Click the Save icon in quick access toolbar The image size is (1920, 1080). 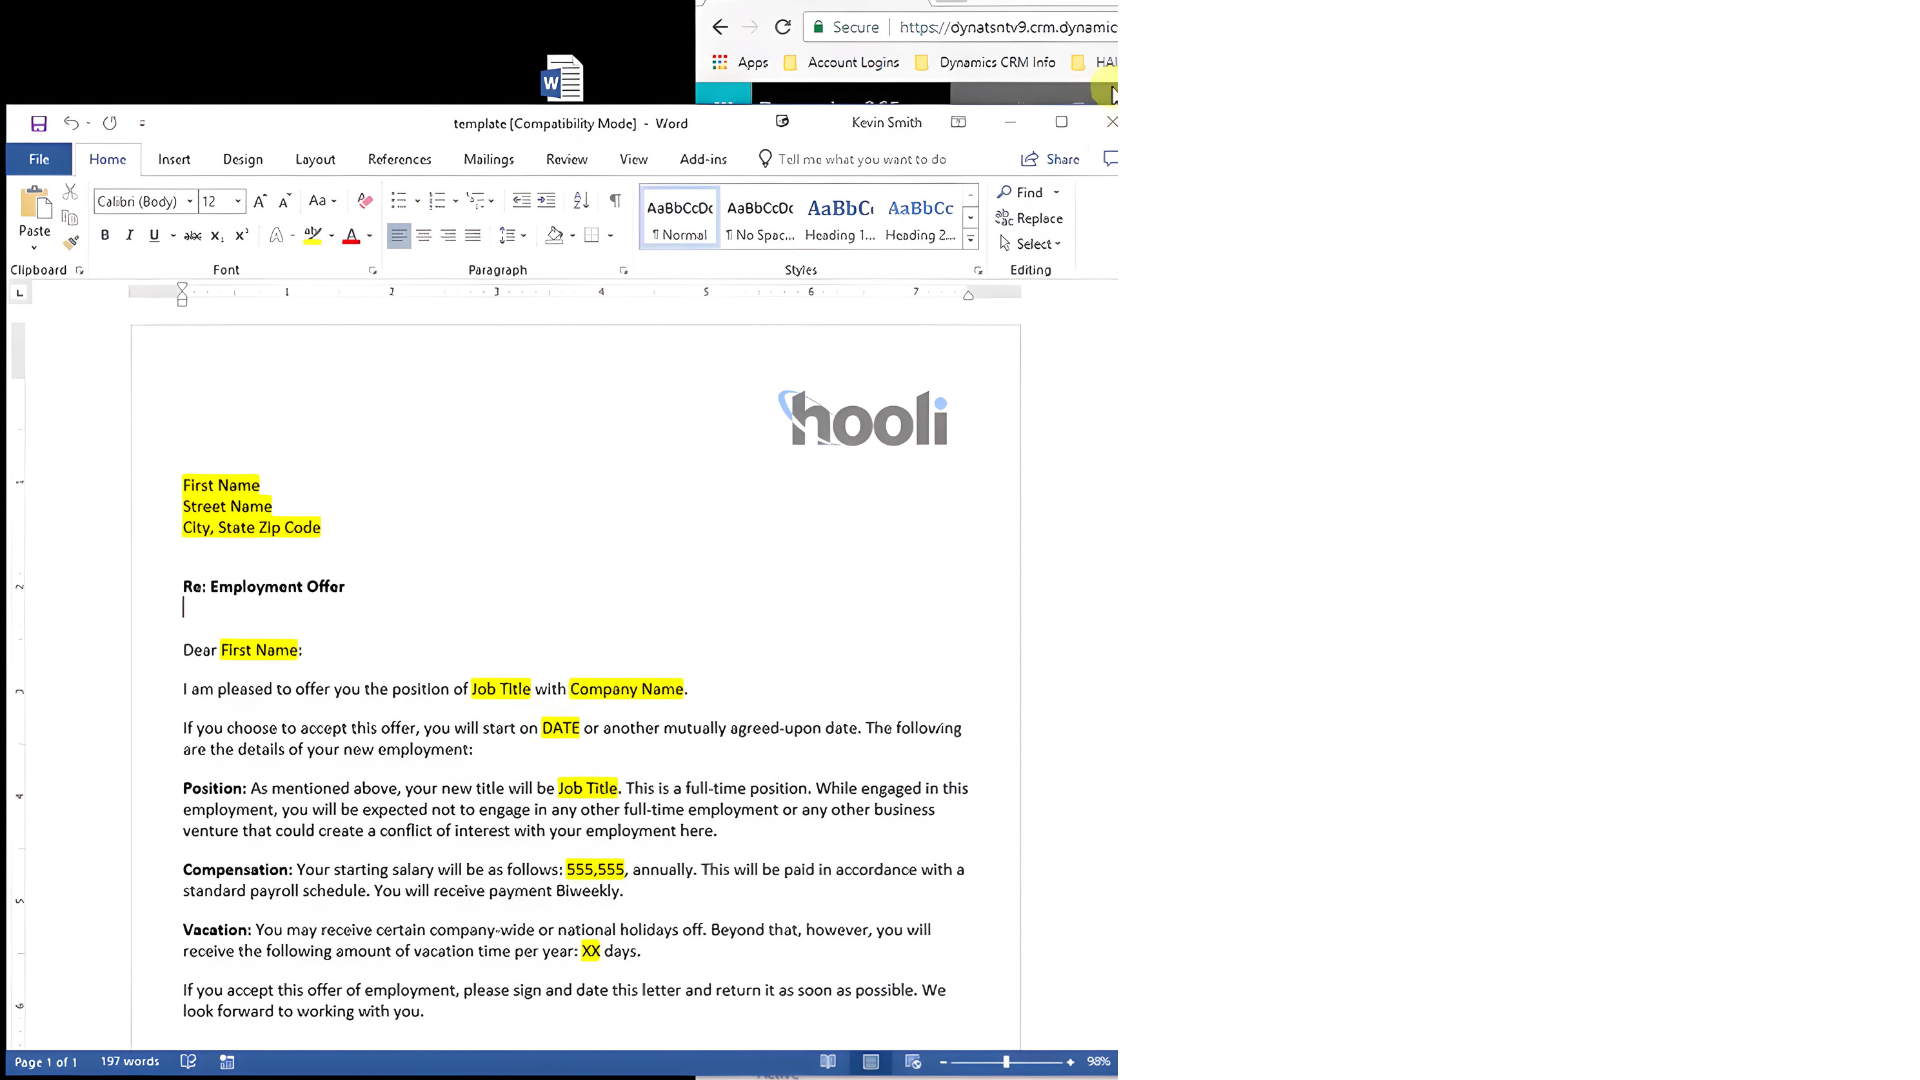pos(39,123)
